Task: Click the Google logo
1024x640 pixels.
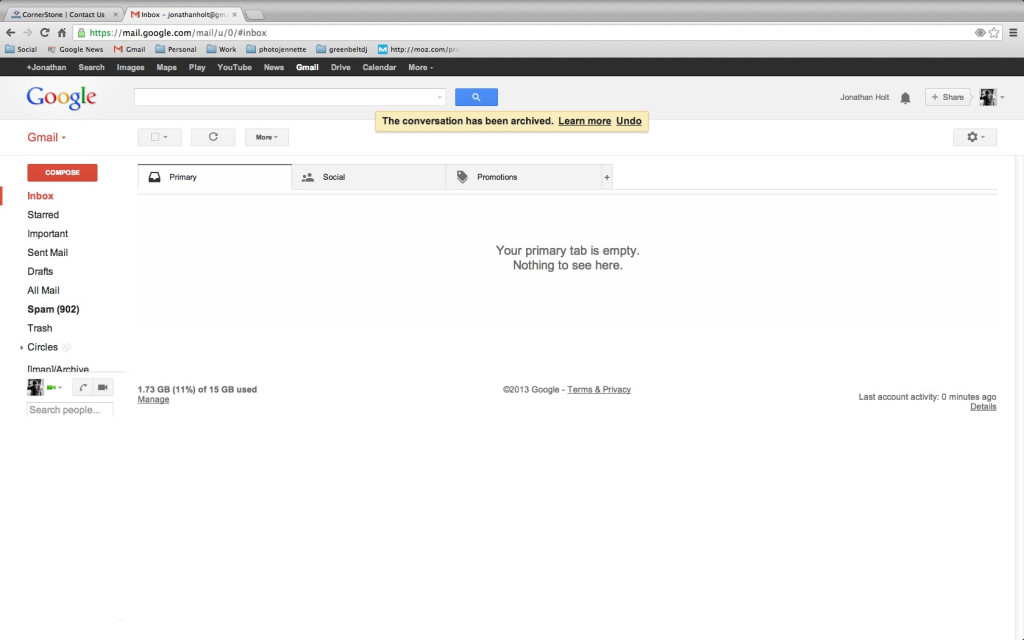Action: tap(61, 98)
